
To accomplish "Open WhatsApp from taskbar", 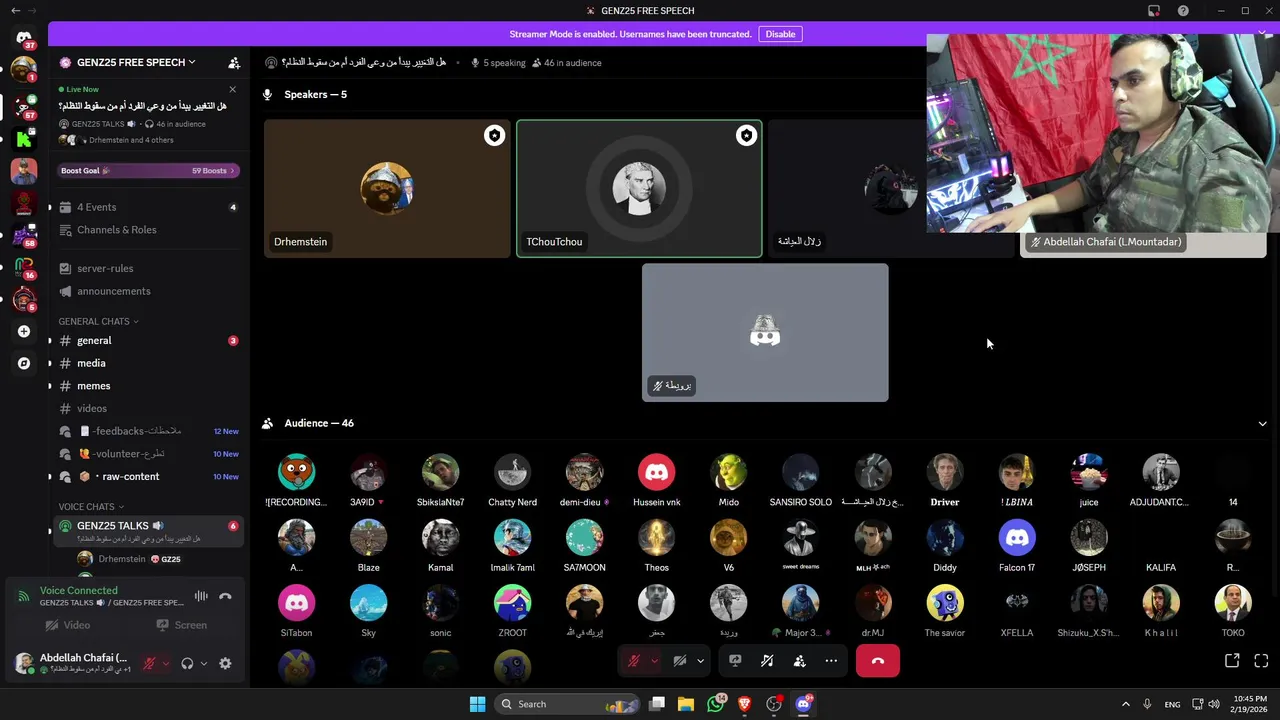I will pos(715,704).
